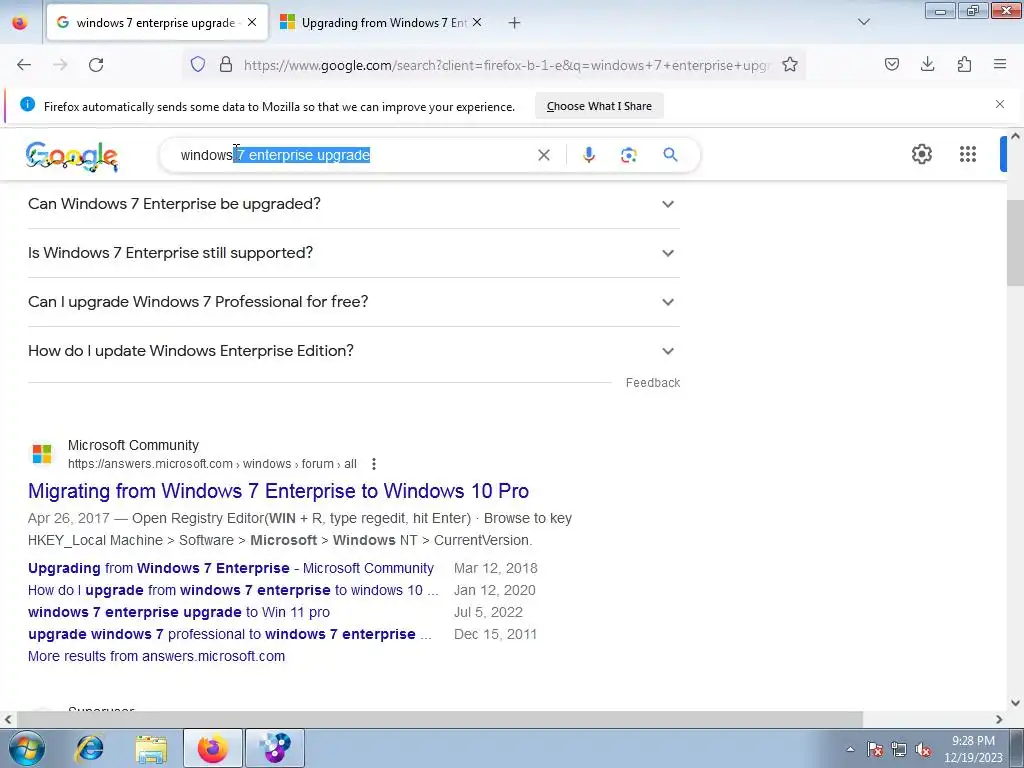Open the colorful pinwheel taskbar app
This screenshot has height=768, width=1024.
click(275, 748)
